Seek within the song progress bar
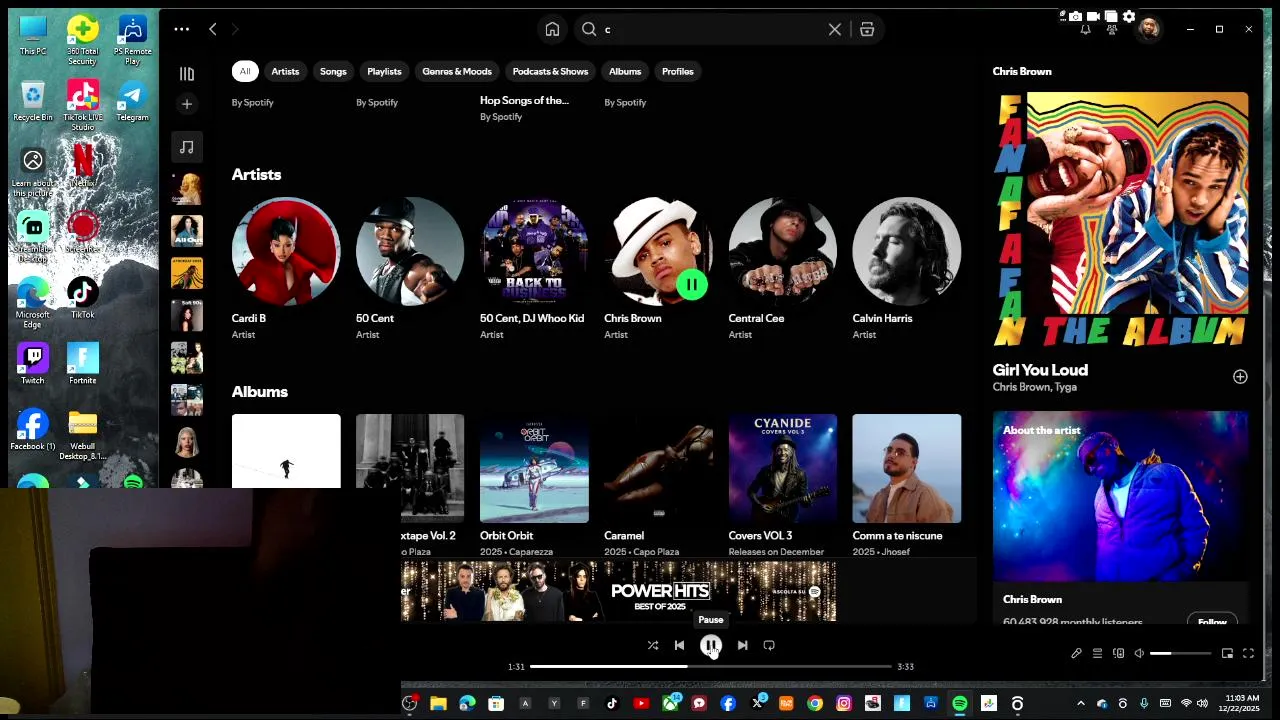1280x720 pixels. point(710,666)
